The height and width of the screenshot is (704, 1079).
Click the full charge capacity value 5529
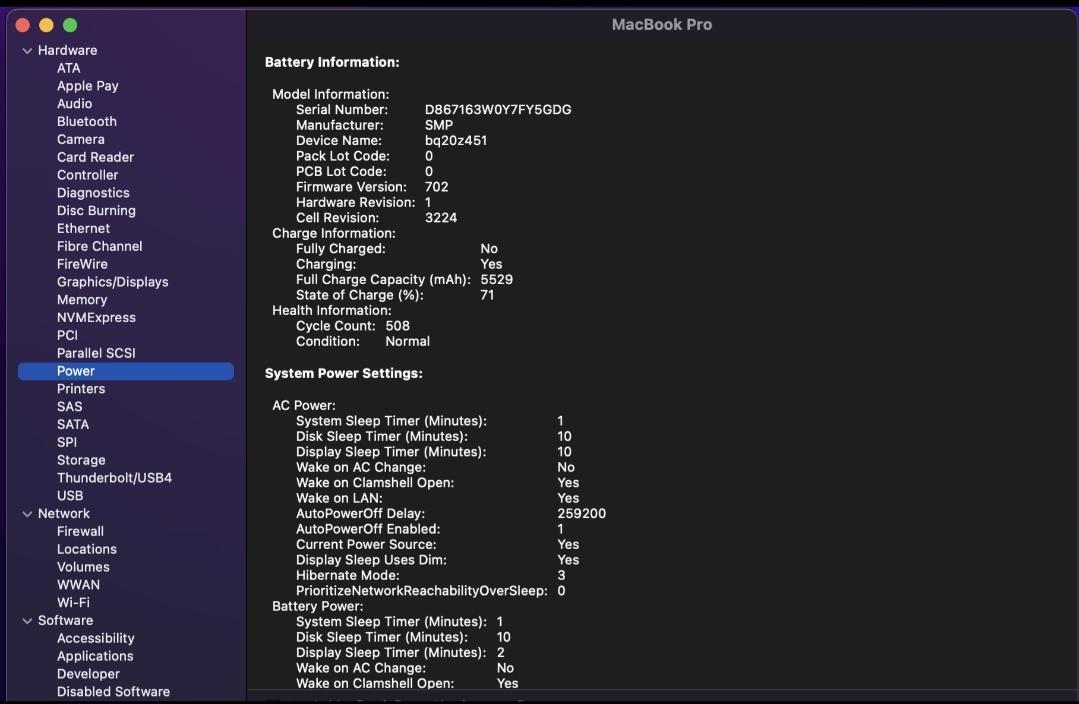click(x=497, y=280)
